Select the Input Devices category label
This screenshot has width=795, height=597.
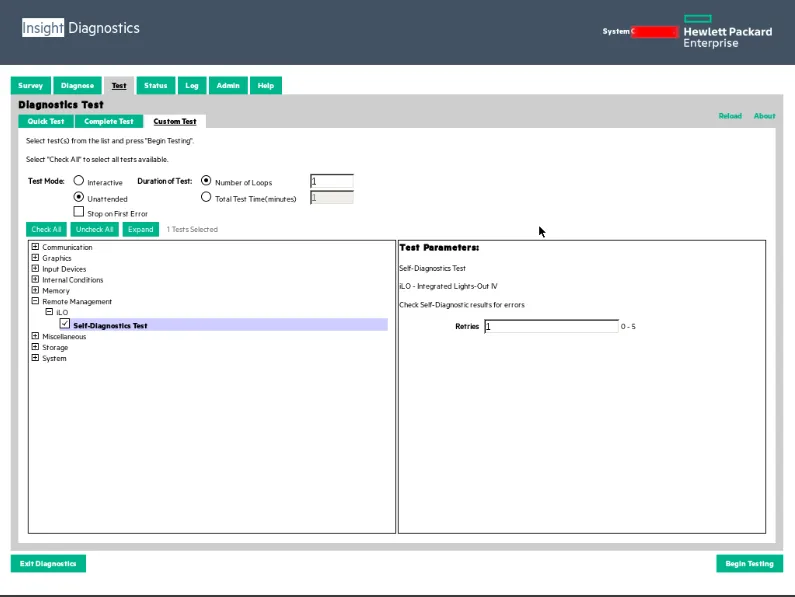[x=64, y=269]
